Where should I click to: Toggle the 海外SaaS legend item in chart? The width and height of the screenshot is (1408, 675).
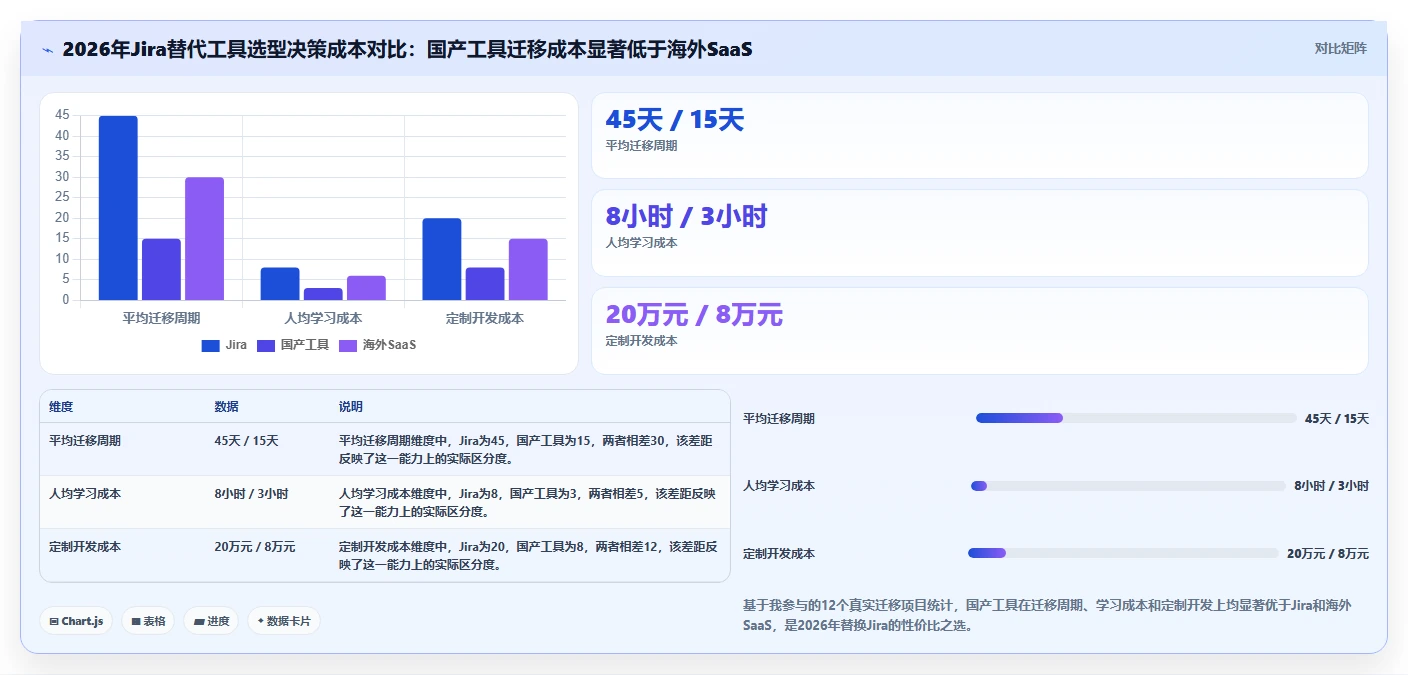377,345
